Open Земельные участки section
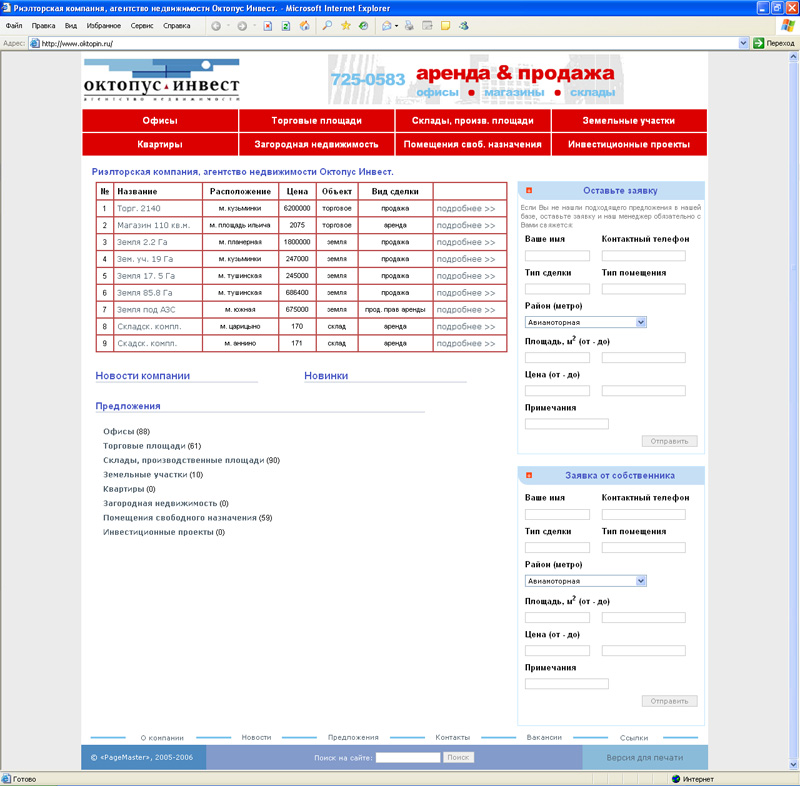 pos(629,120)
